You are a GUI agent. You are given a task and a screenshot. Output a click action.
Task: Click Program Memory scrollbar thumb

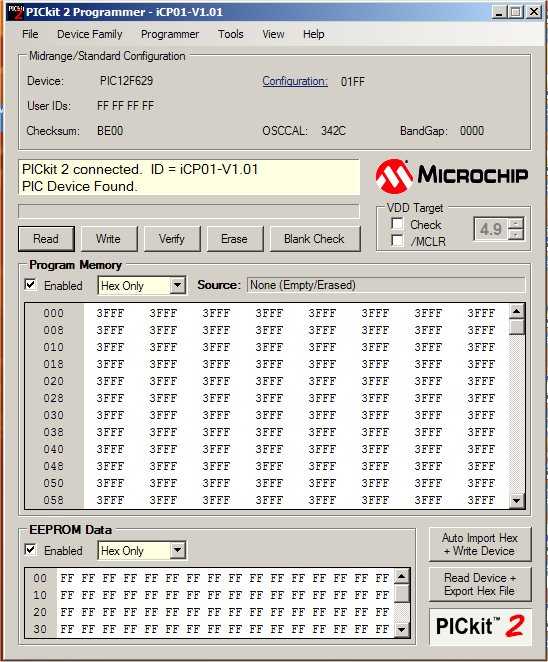pyautogui.click(x=517, y=327)
